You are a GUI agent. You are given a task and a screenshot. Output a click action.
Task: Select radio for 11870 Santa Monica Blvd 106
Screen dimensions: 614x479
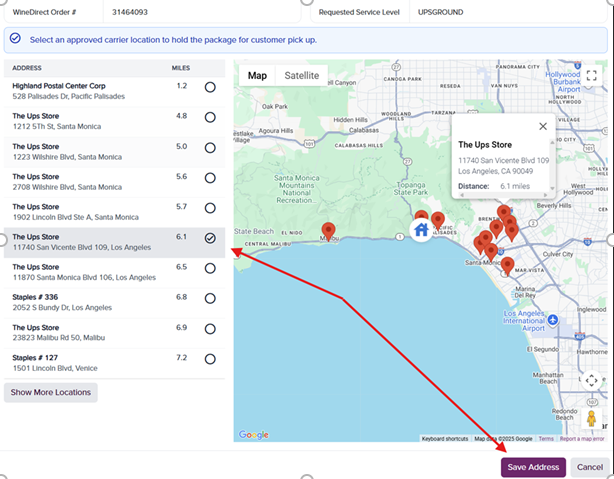click(x=210, y=268)
